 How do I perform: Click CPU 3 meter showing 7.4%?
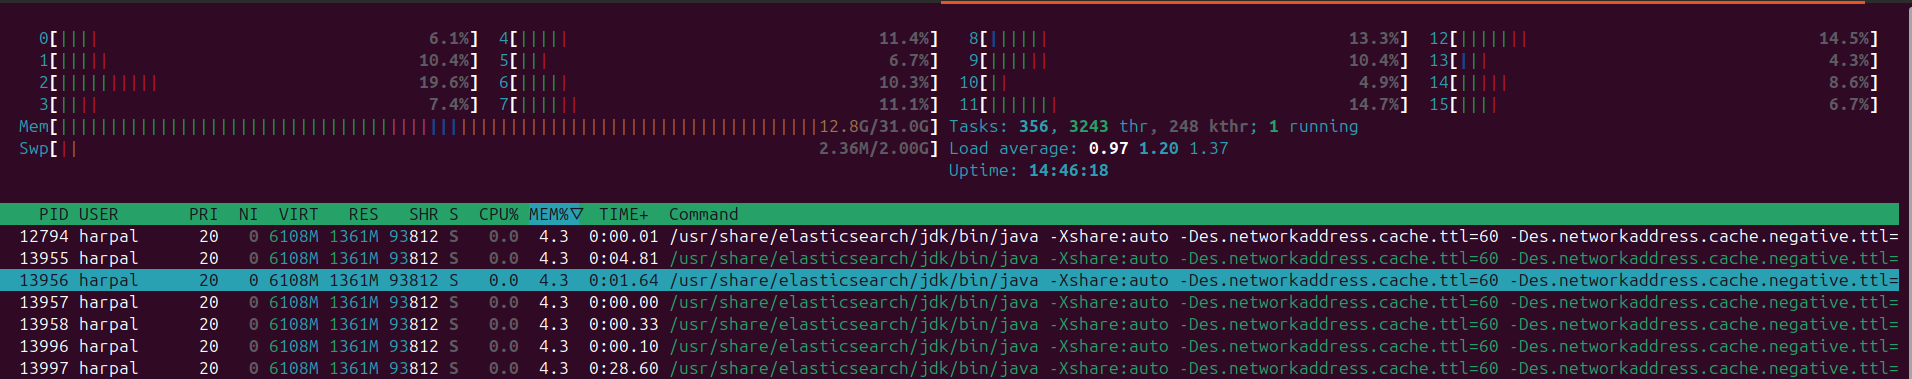click(258, 104)
